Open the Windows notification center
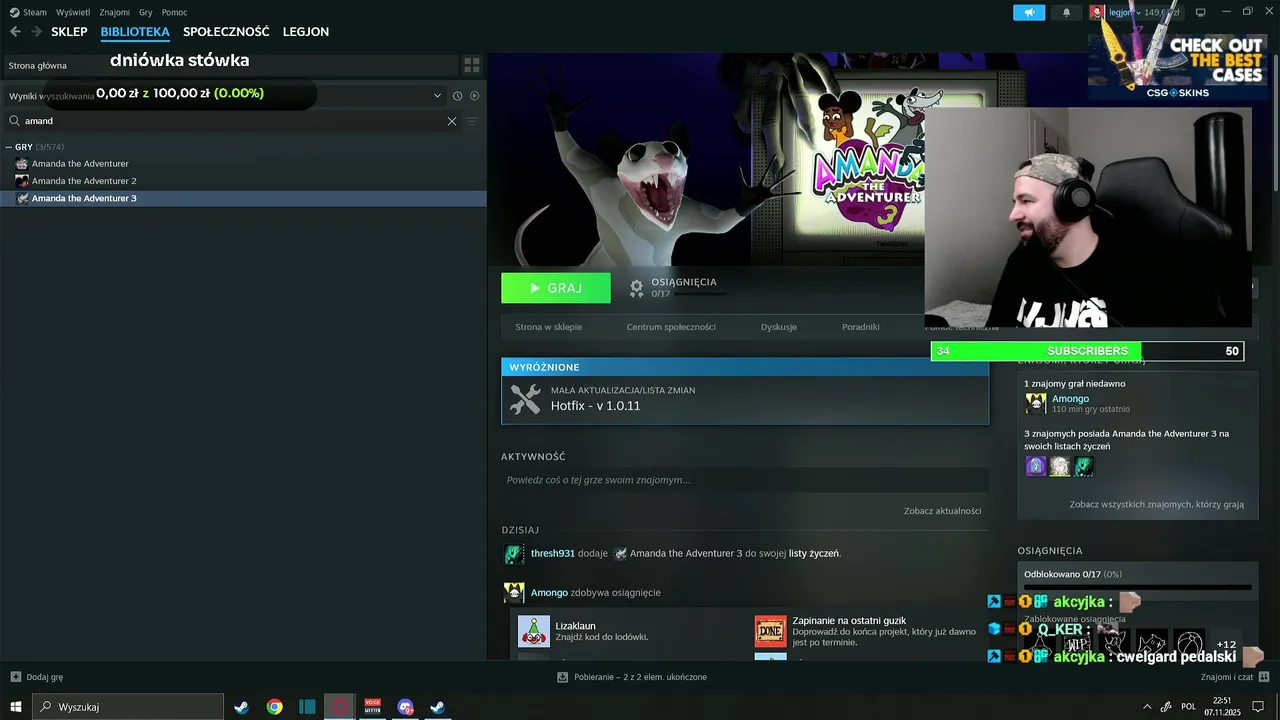 (1258, 707)
